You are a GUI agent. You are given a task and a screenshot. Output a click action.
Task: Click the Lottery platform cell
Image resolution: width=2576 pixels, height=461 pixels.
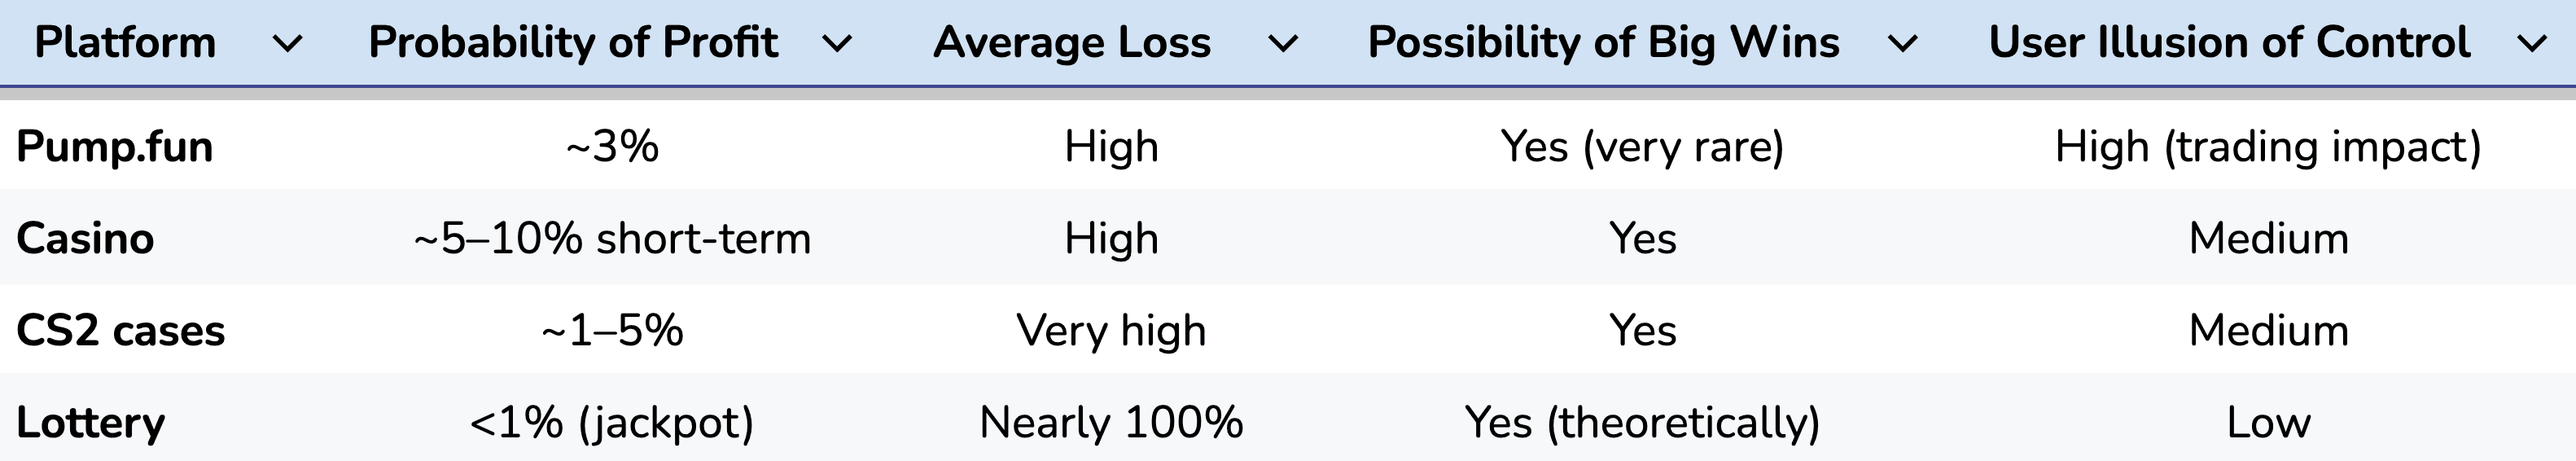click(91, 423)
